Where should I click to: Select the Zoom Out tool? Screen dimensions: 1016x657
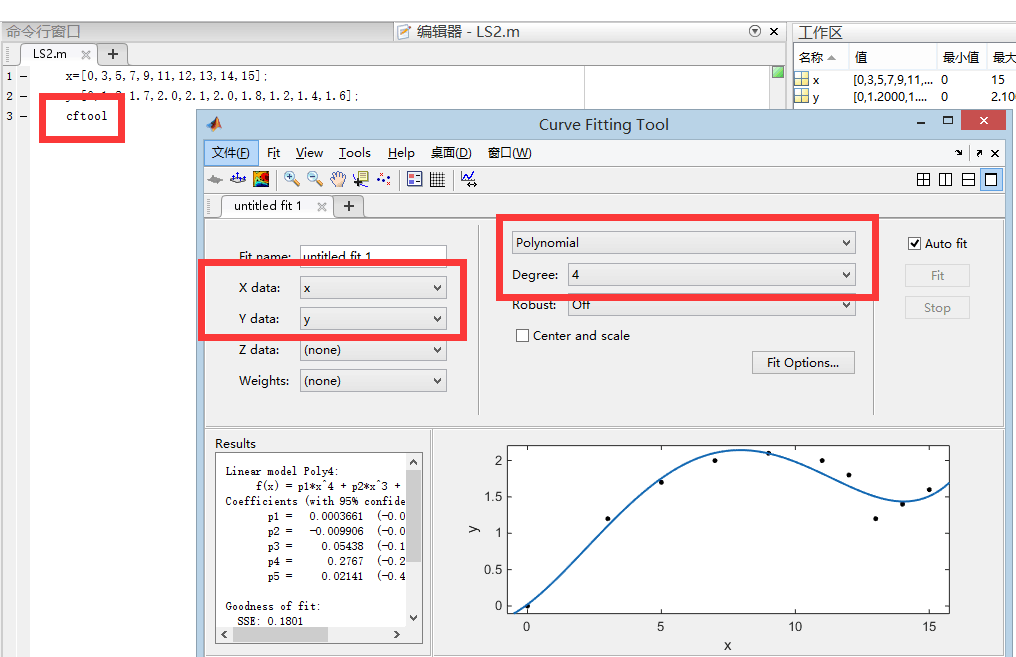pos(314,179)
